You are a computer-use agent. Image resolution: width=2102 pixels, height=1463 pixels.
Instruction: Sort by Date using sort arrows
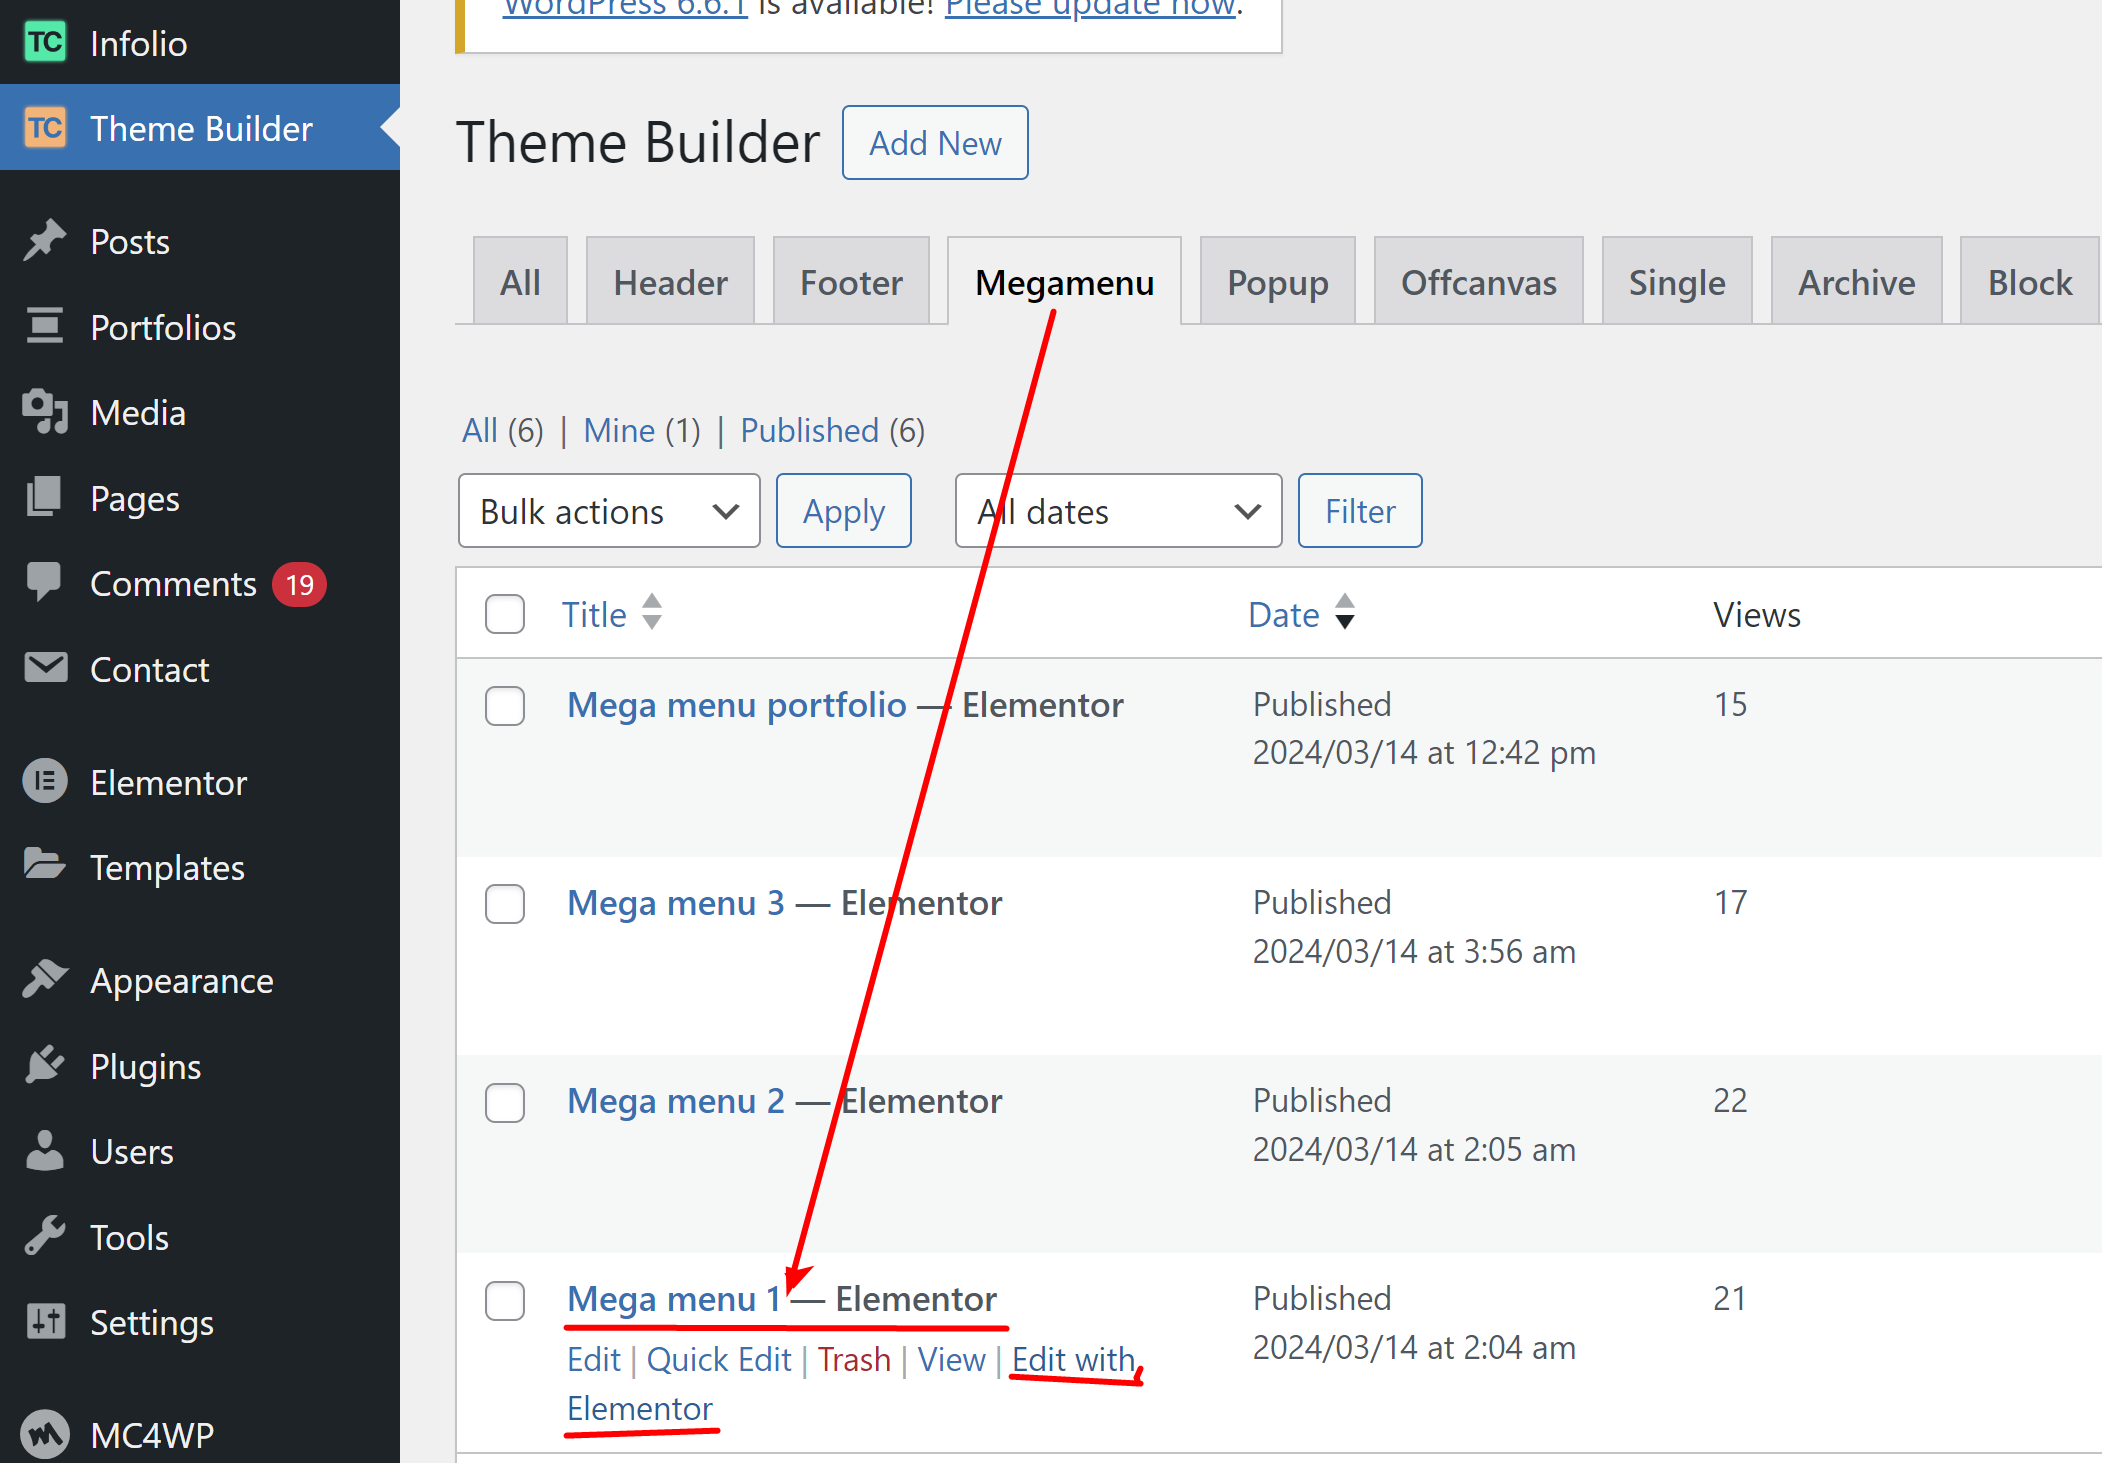[x=1345, y=612]
